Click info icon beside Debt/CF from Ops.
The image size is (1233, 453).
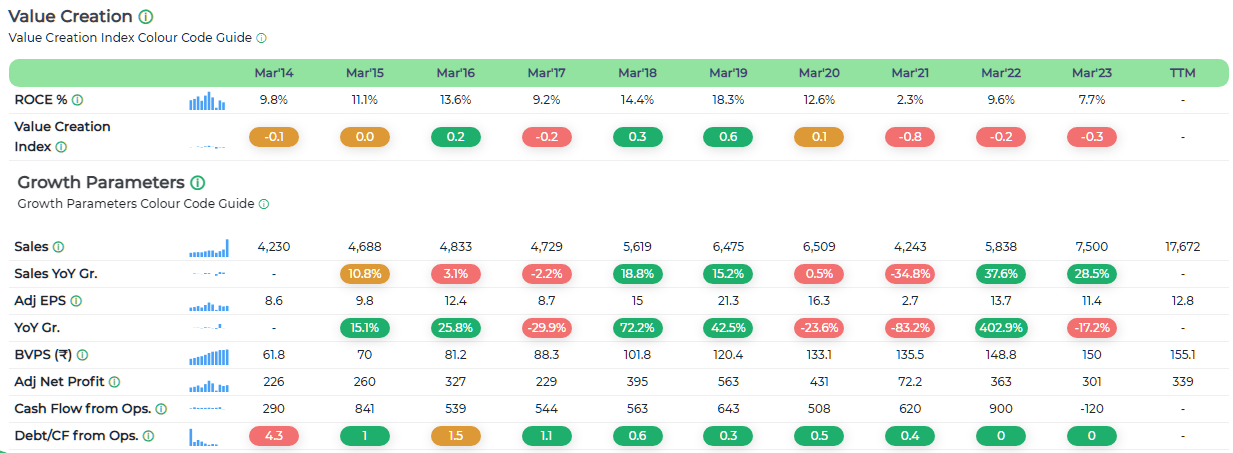click(148, 436)
